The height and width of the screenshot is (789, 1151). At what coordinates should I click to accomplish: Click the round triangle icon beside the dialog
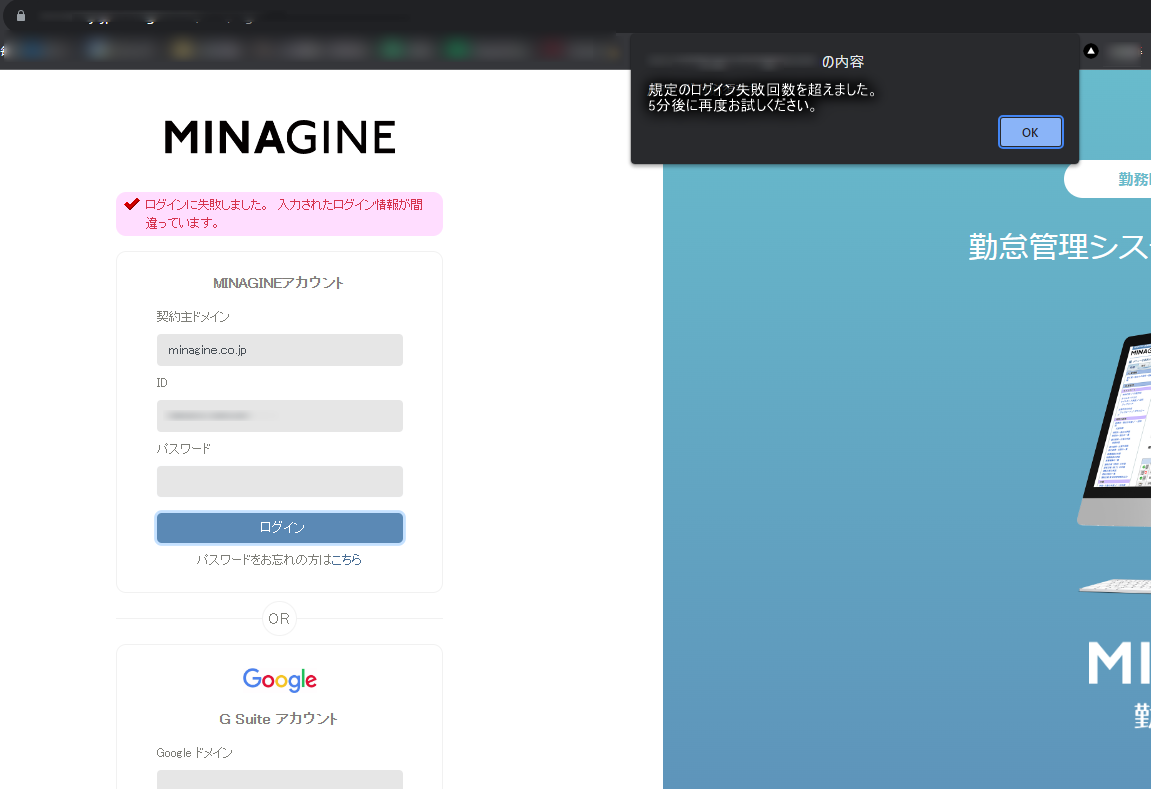click(x=1091, y=51)
